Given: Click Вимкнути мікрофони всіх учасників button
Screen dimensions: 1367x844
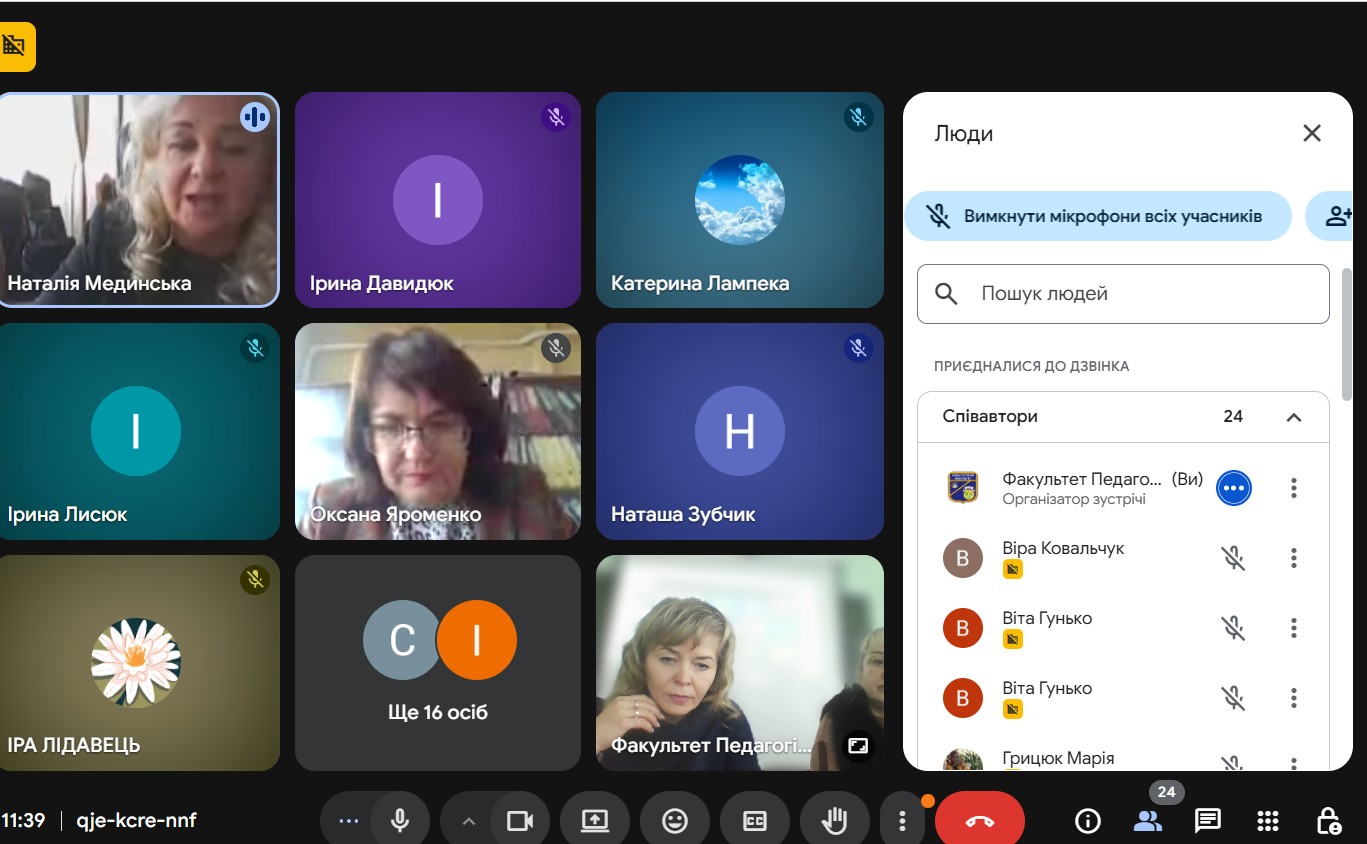Looking at the screenshot, I should (x=1097, y=216).
